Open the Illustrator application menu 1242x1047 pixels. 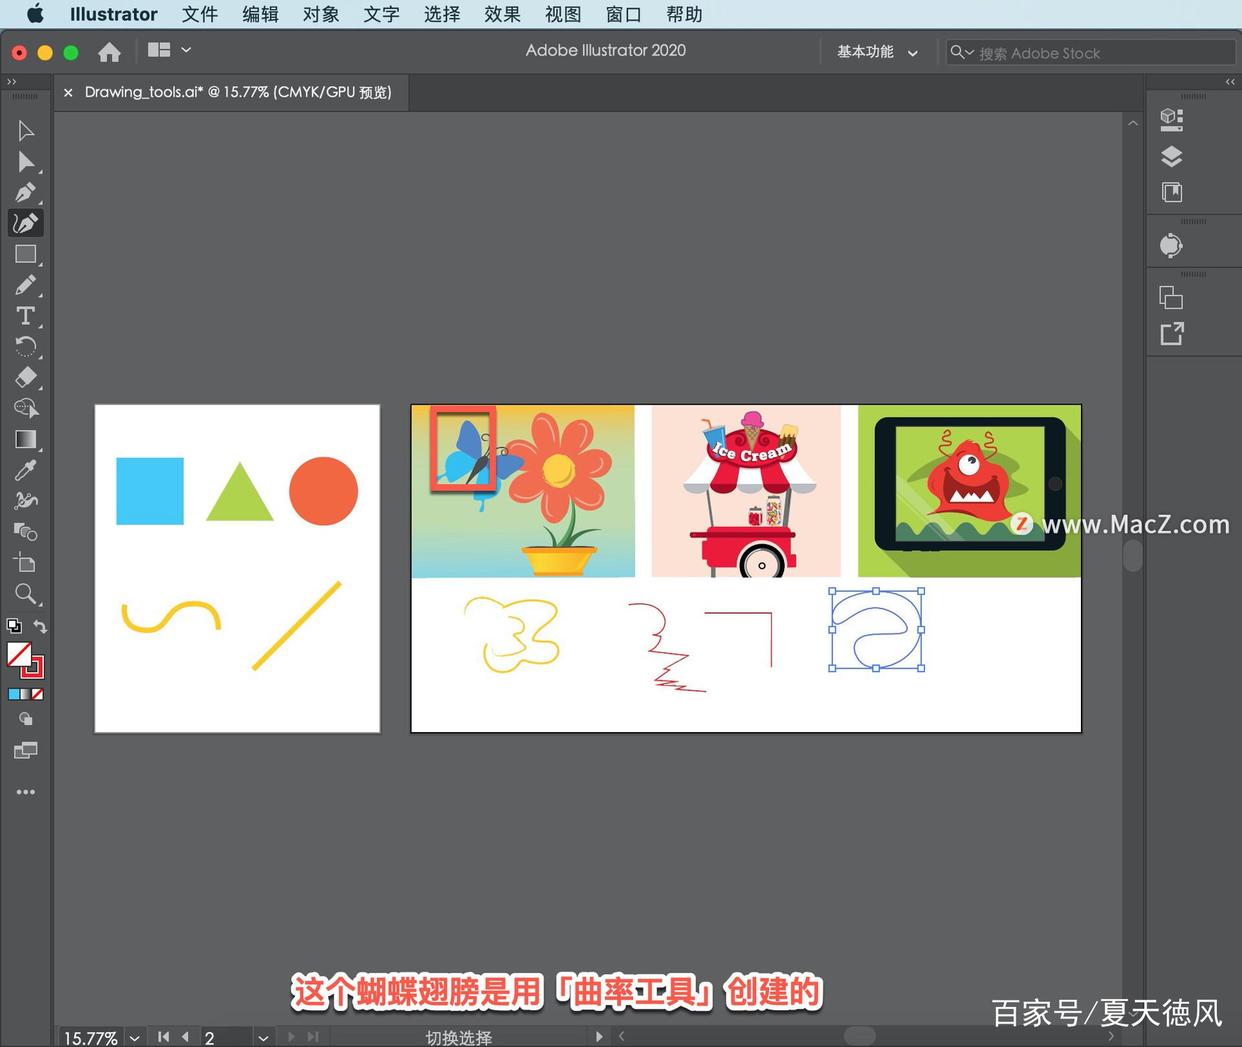(x=113, y=14)
